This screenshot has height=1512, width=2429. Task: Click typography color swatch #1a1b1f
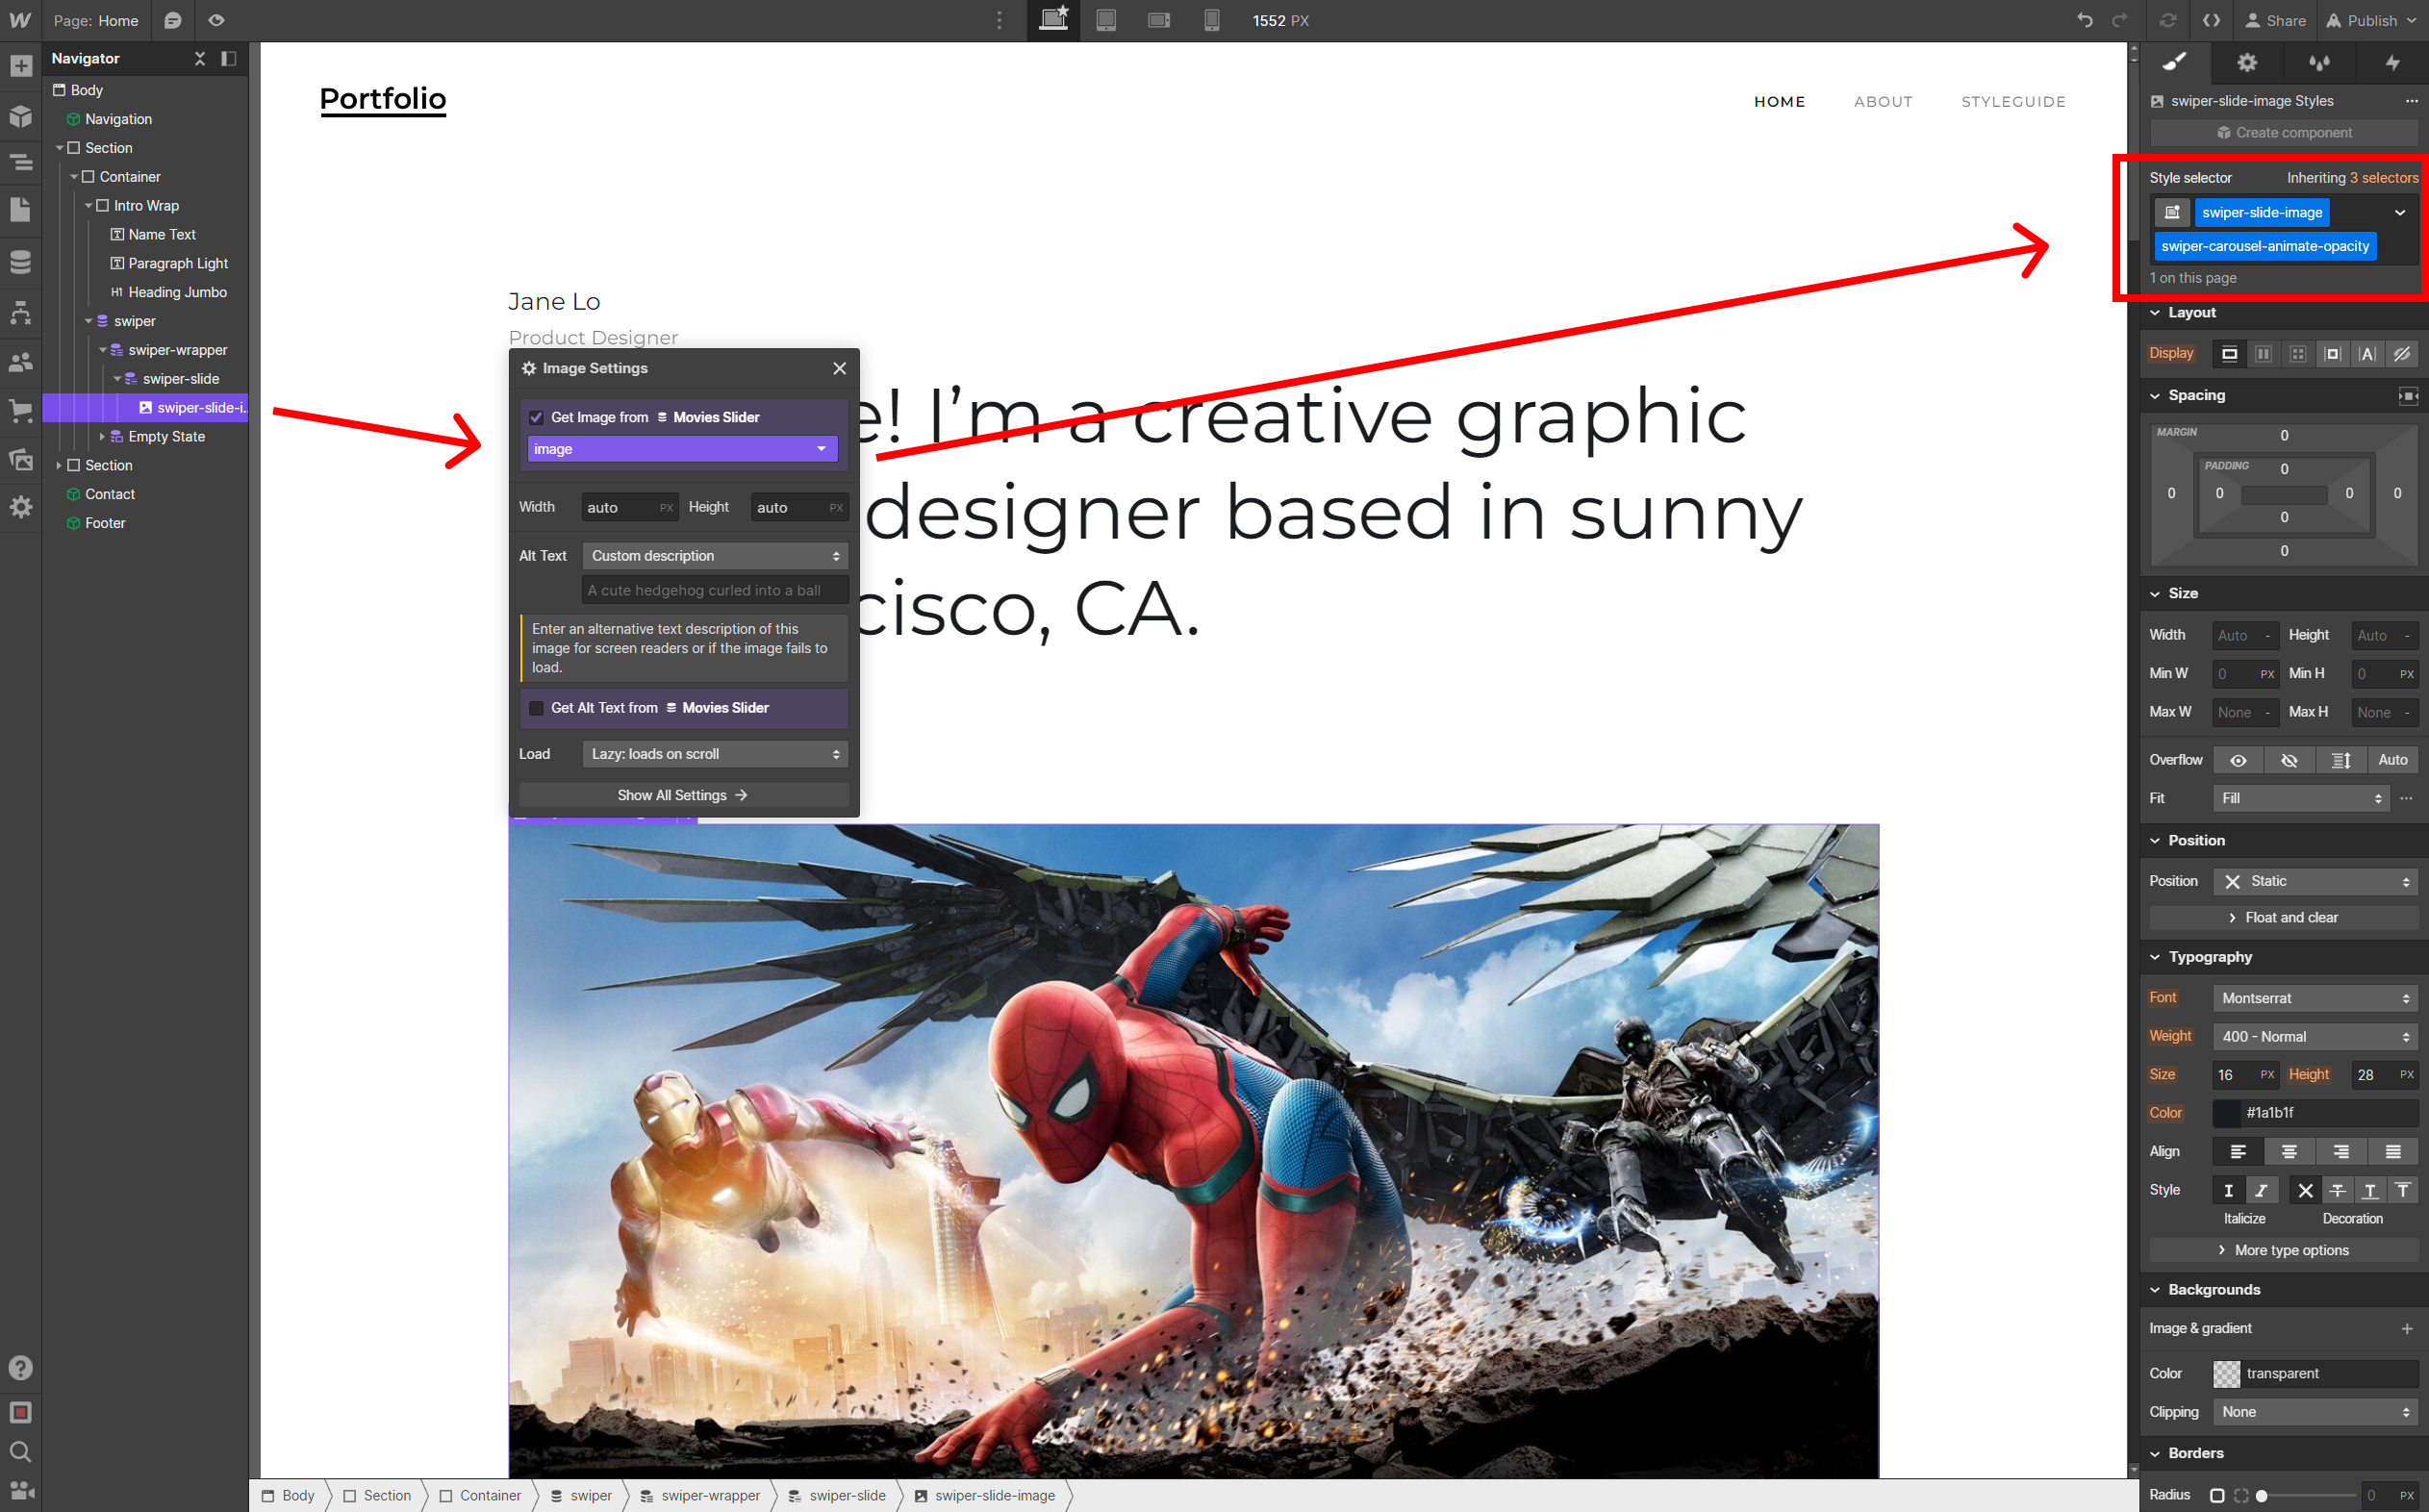(2226, 1113)
